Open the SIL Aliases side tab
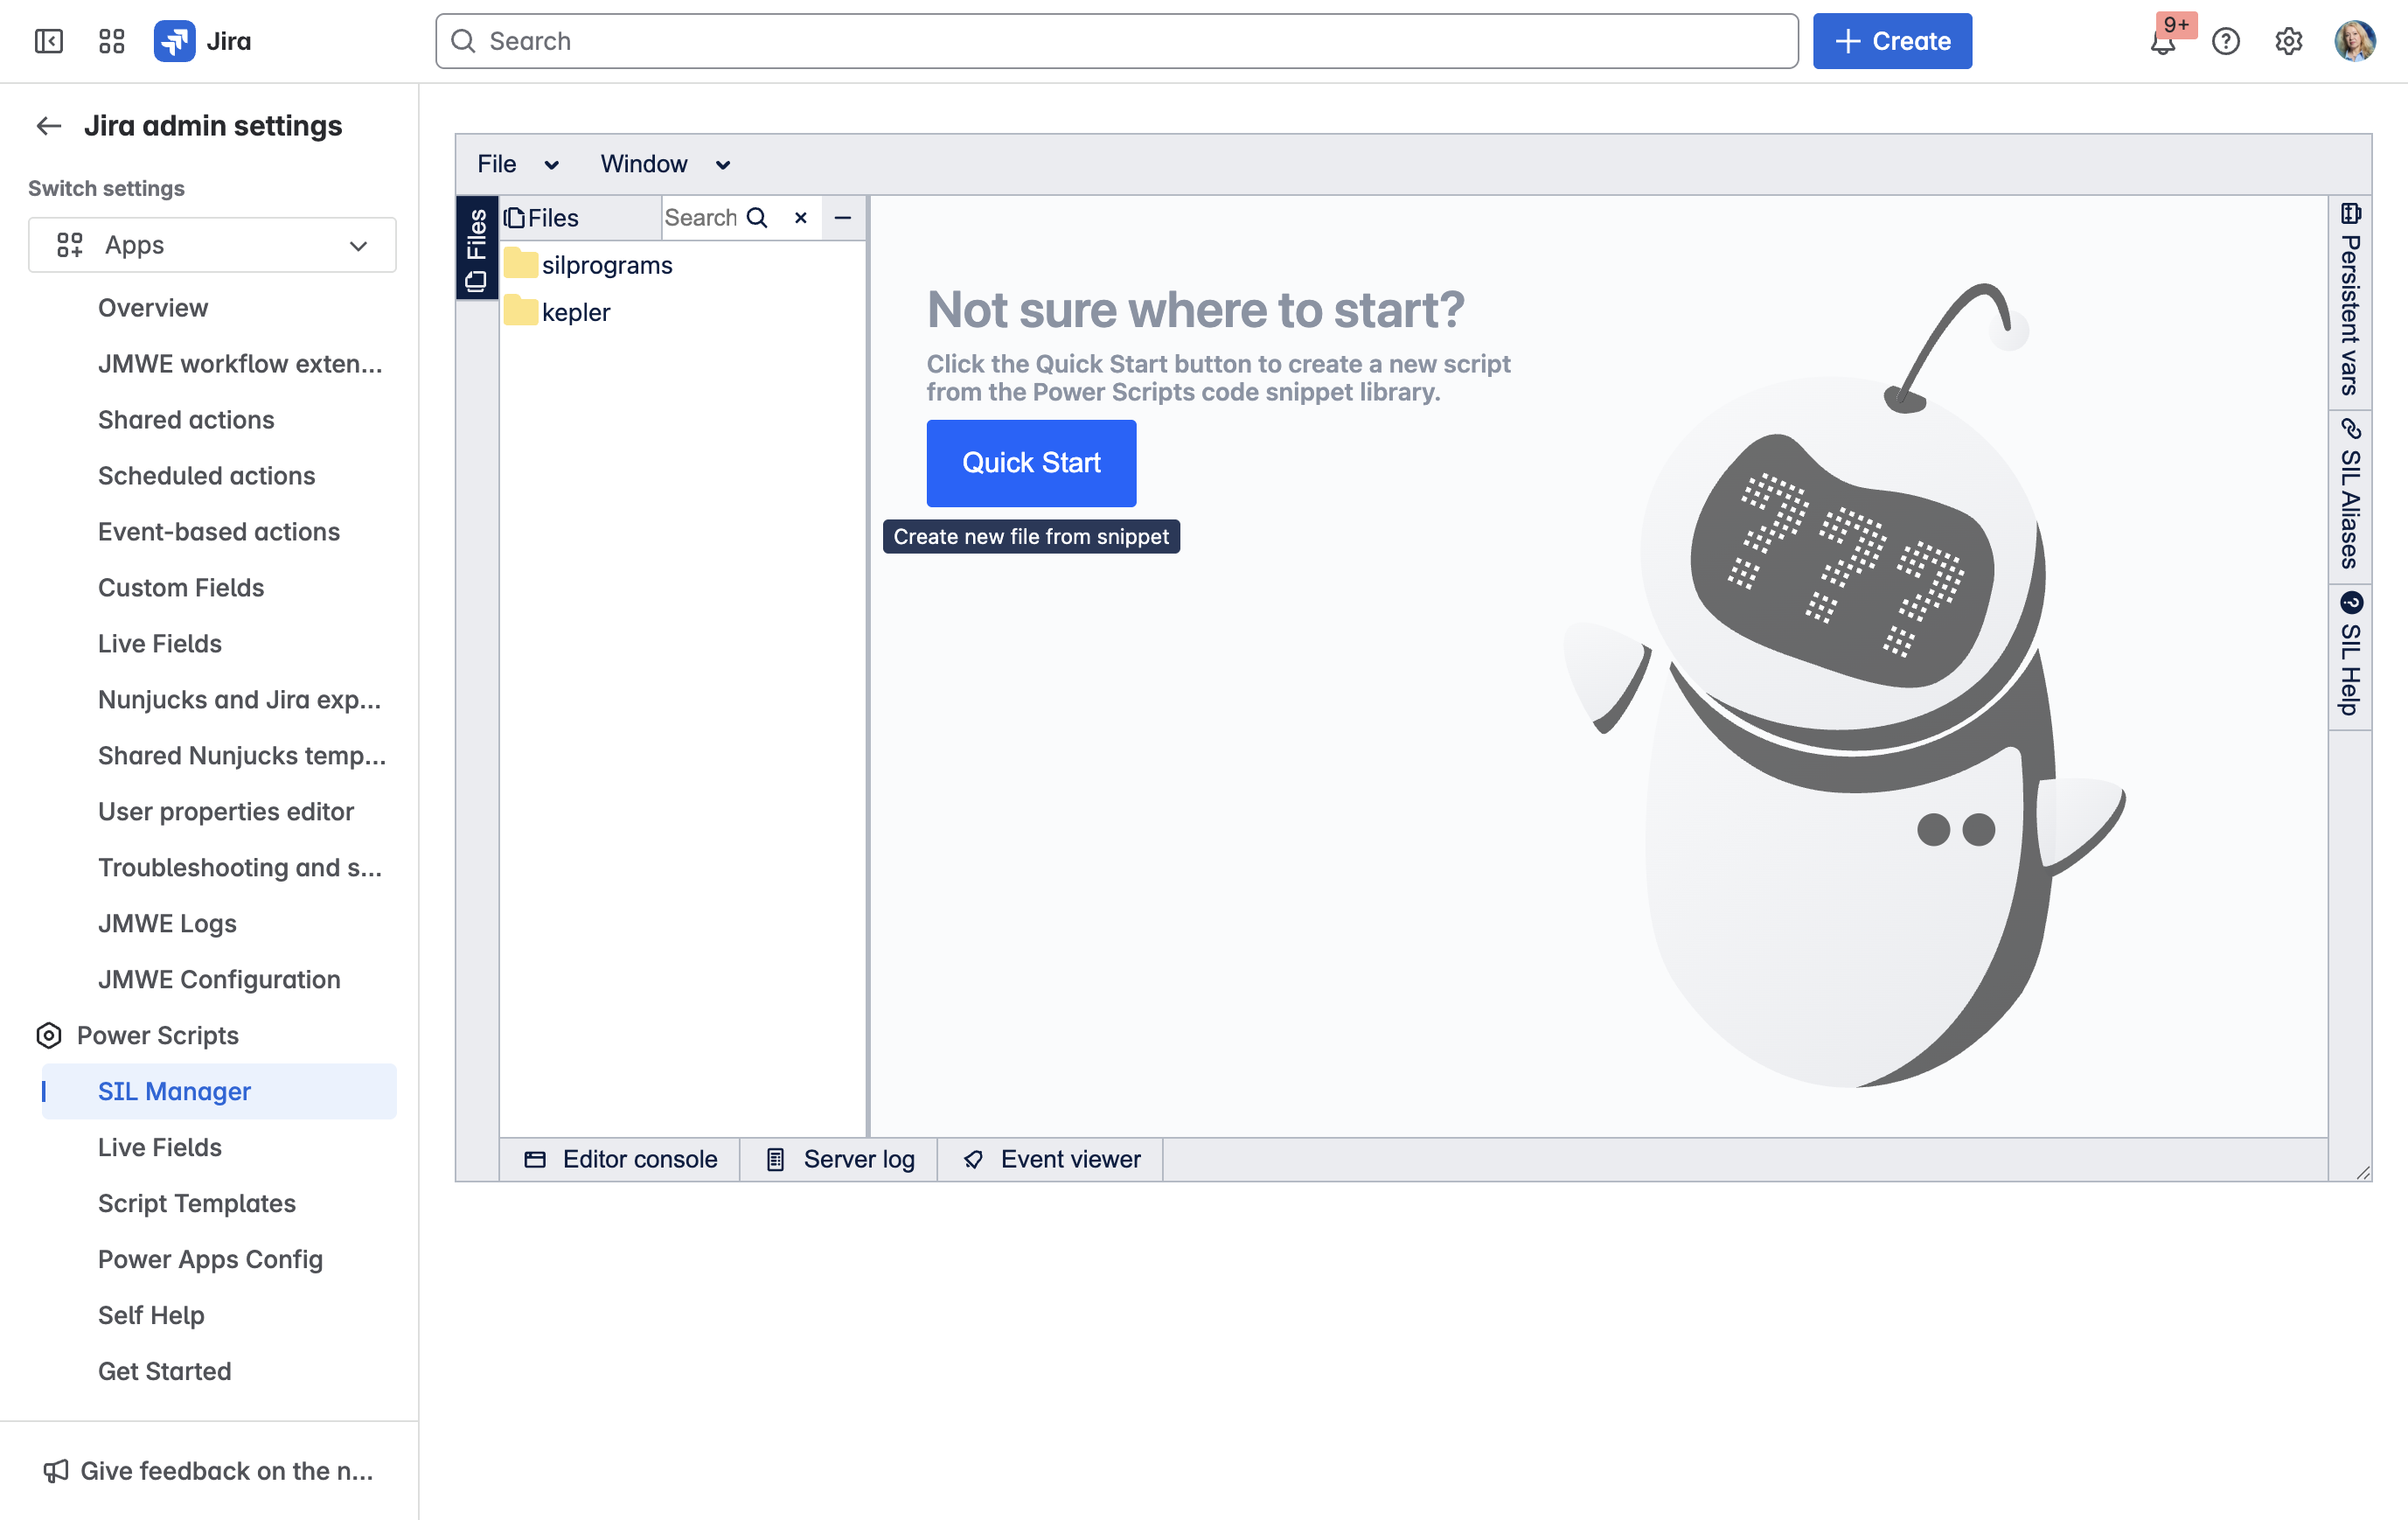The width and height of the screenshot is (2408, 1520). (2350, 496)
